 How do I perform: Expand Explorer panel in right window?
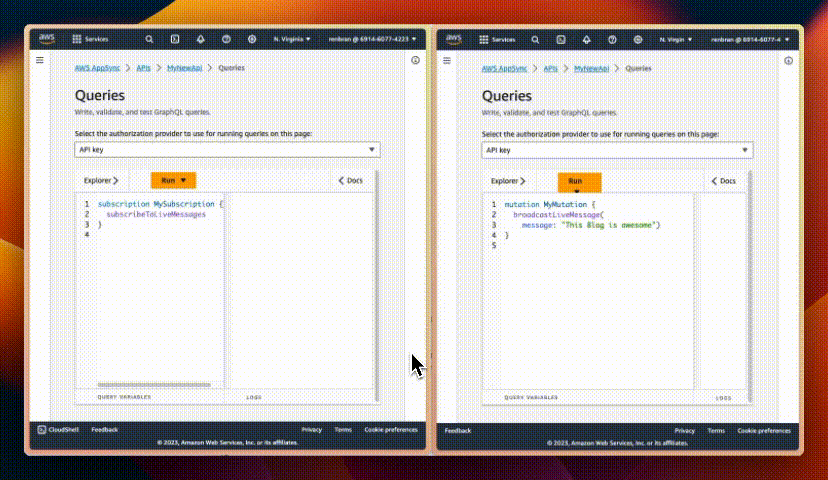(508, 181)
